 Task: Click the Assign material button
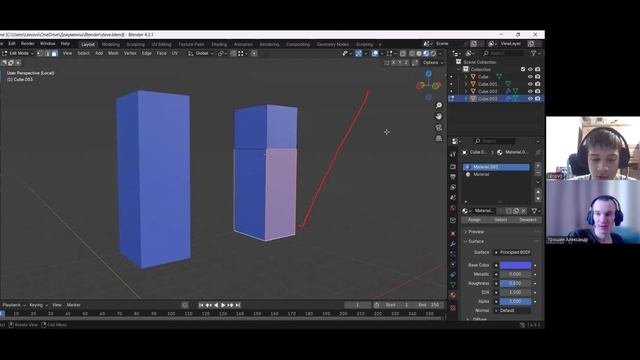474,220
